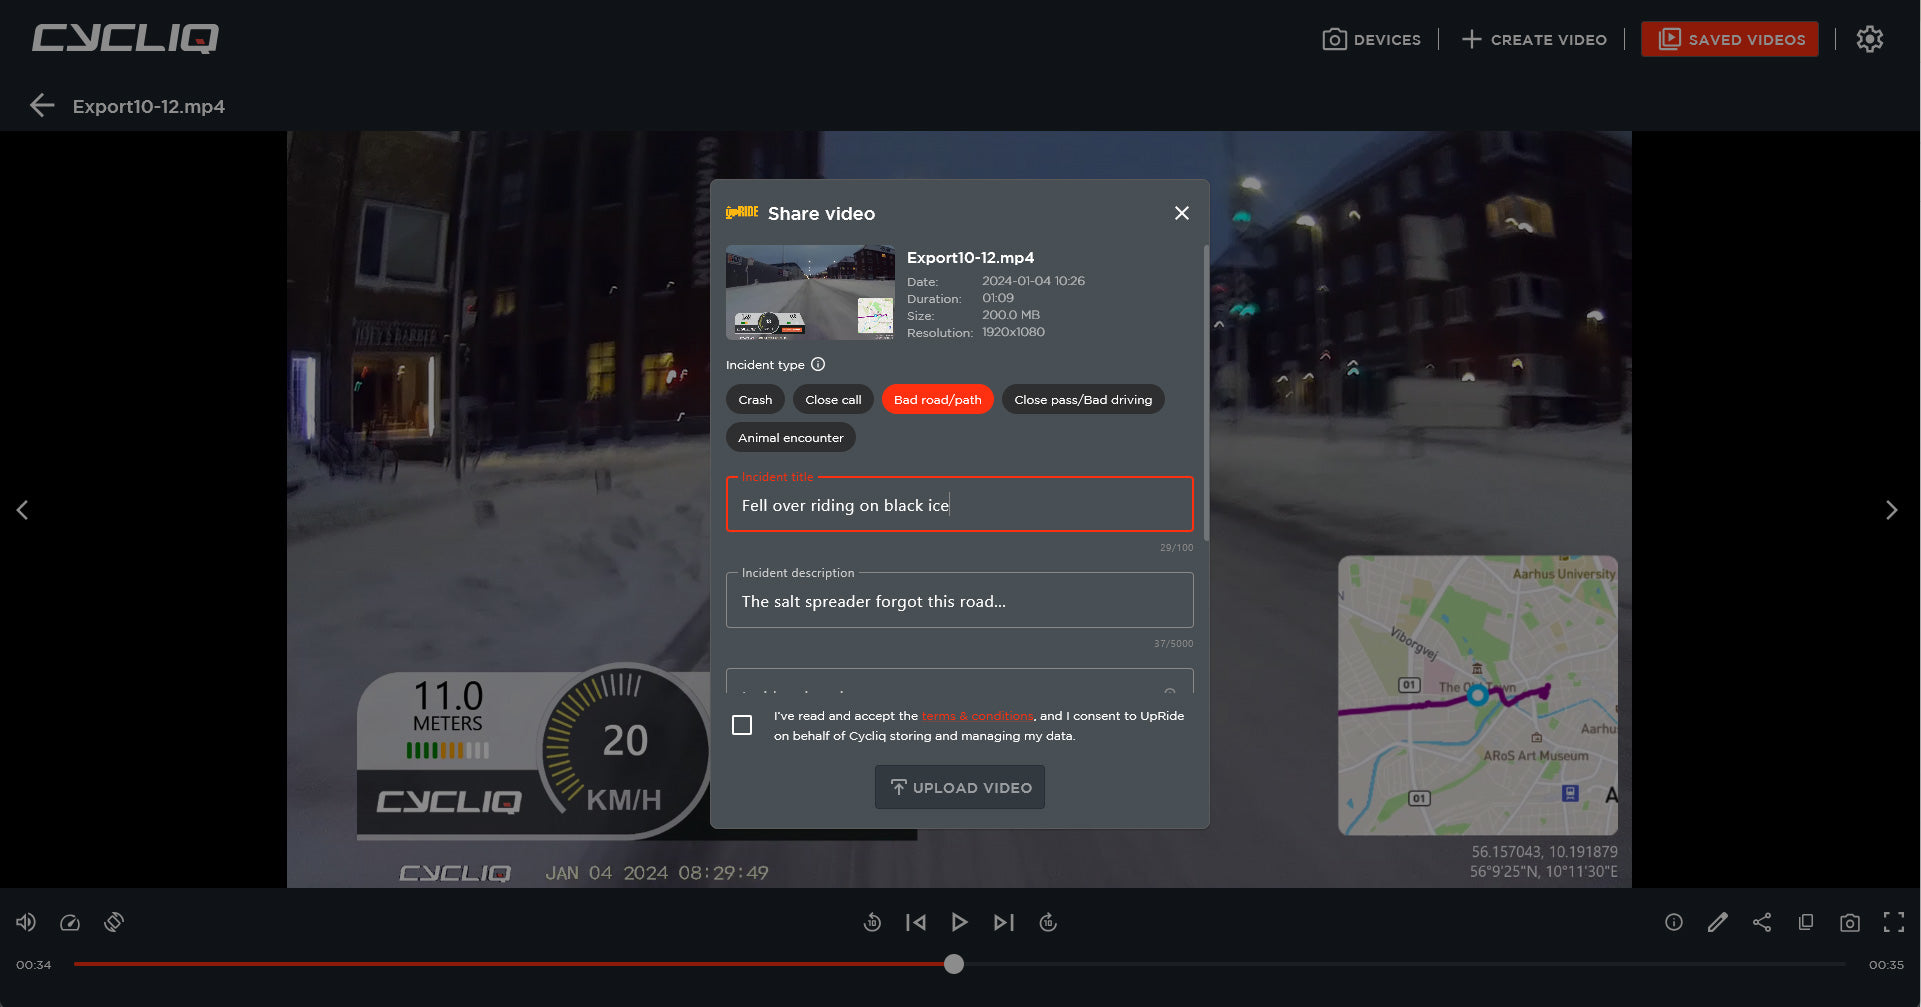
Task: Edit the video with the pencil icon
Action: pyautogui.click(x=1718, y=922)
